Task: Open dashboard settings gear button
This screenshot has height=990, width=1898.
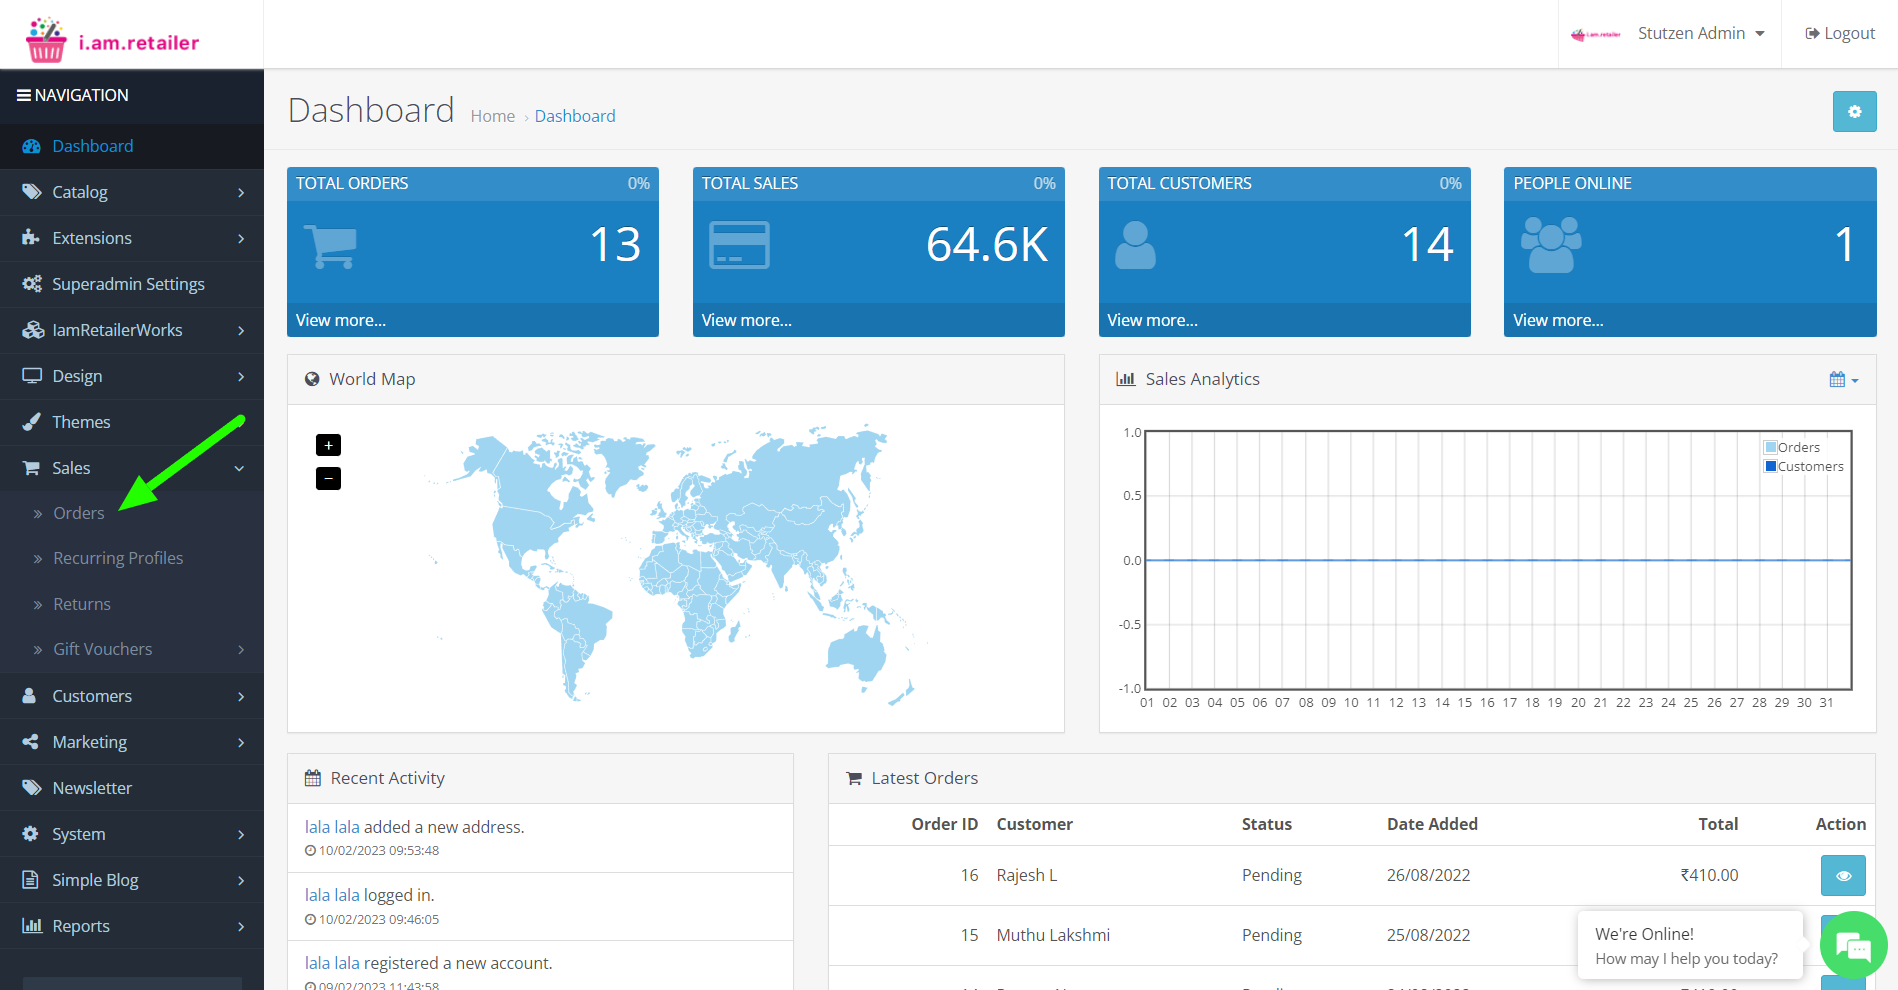Action: (x=1854, y=112)
